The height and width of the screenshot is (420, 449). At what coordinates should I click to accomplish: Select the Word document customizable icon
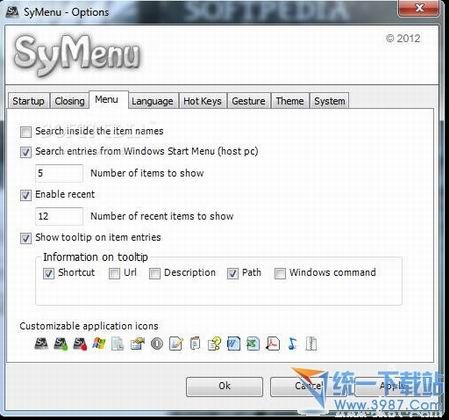click(x=233, y=344)
